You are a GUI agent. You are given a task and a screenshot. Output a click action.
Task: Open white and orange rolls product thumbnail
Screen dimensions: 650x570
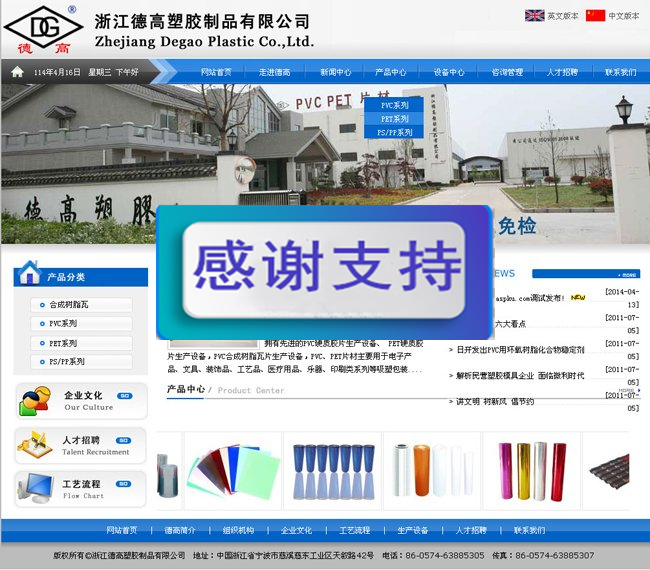432,471
